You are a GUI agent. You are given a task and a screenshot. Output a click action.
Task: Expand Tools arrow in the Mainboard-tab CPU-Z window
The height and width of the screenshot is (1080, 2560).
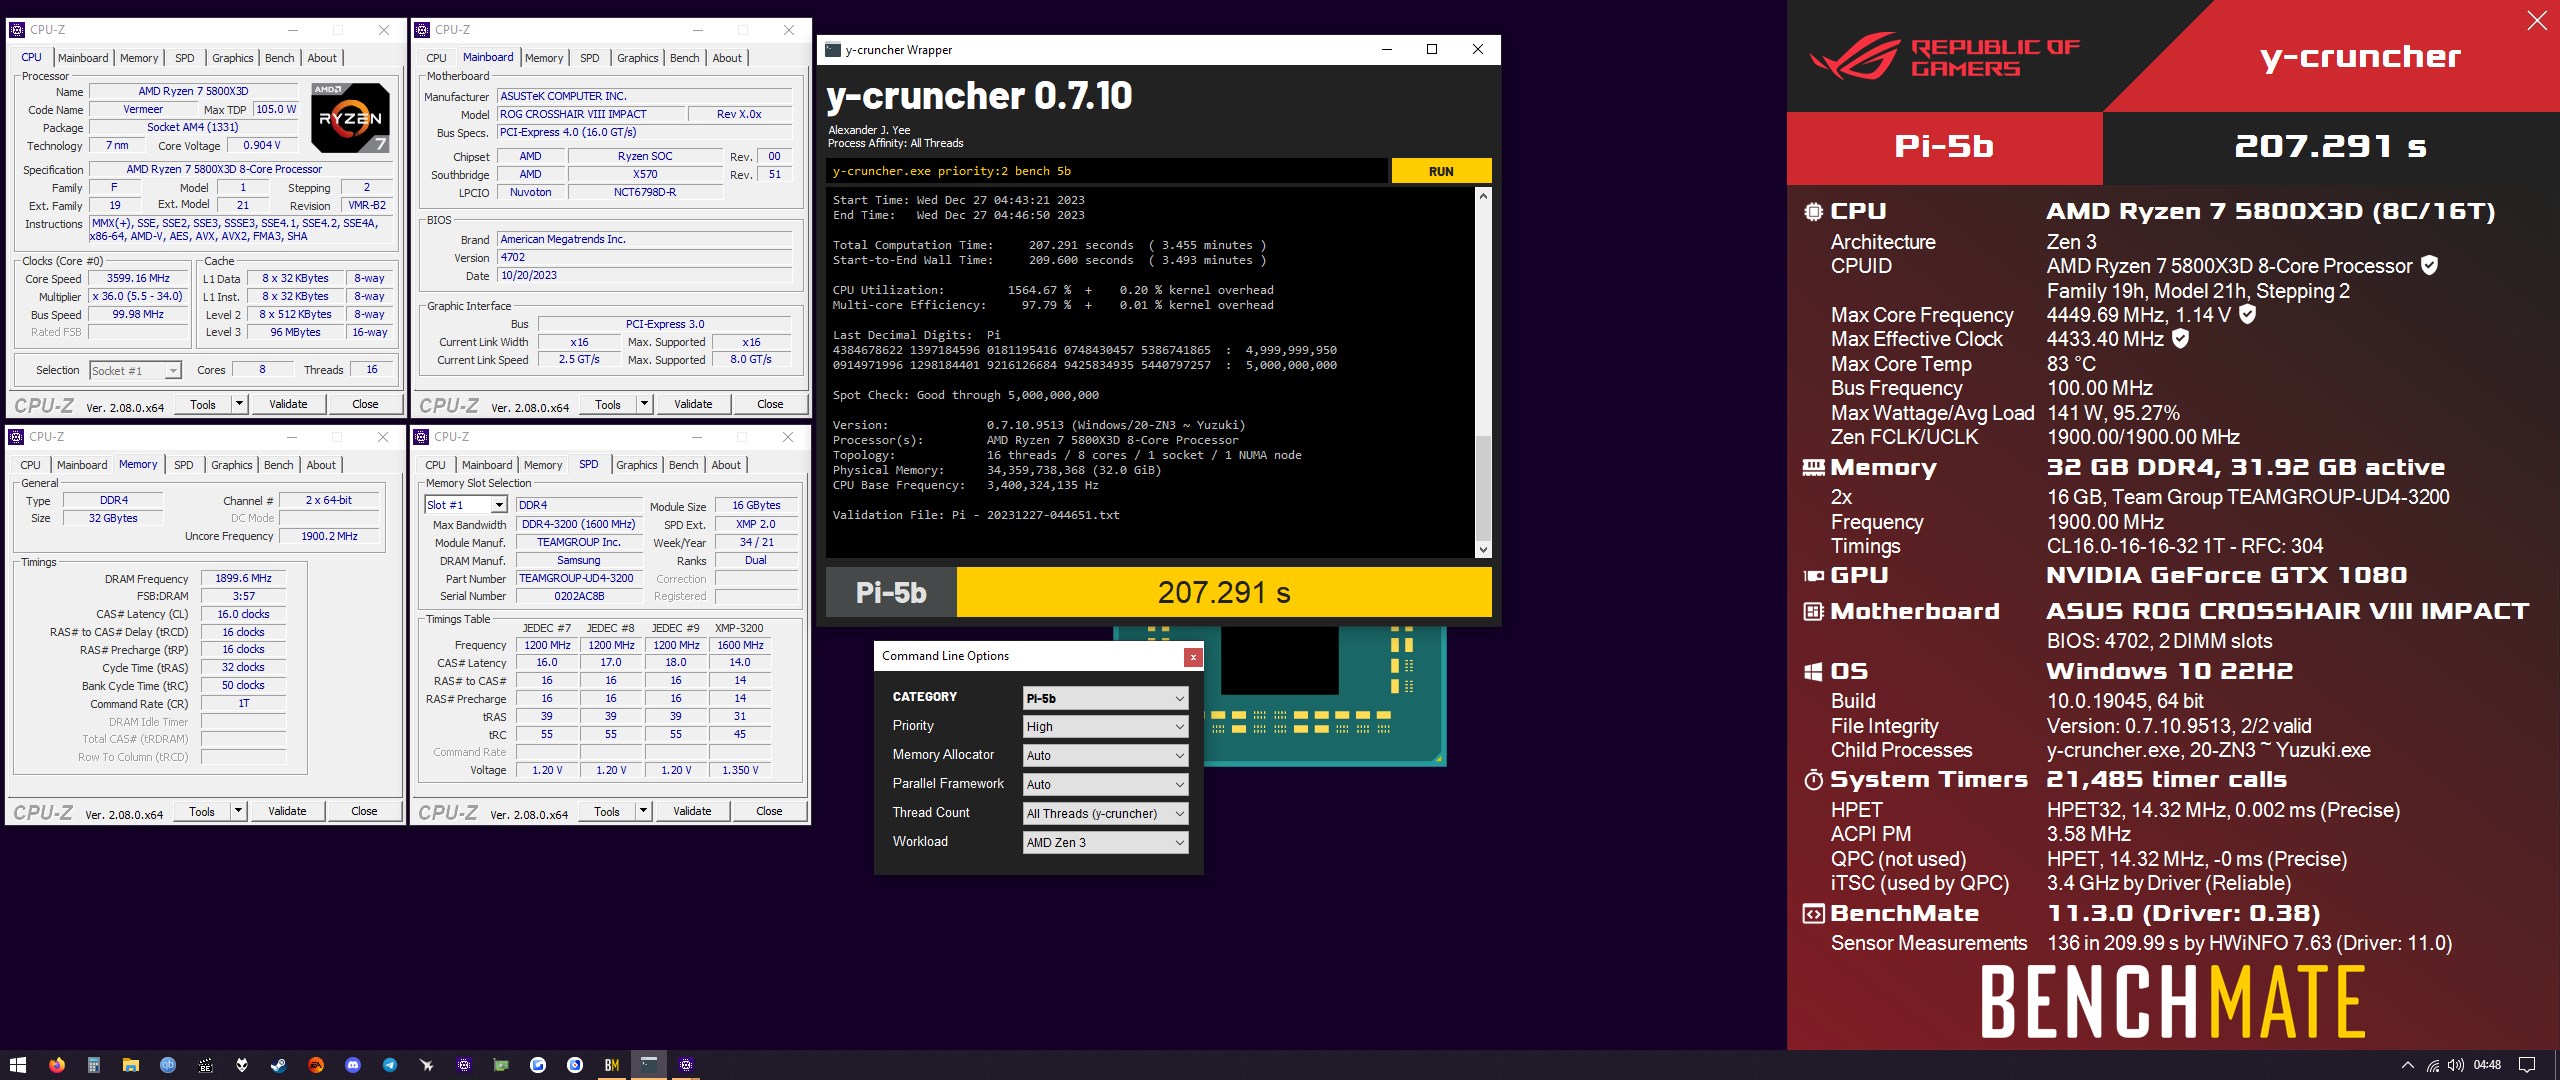644,404
